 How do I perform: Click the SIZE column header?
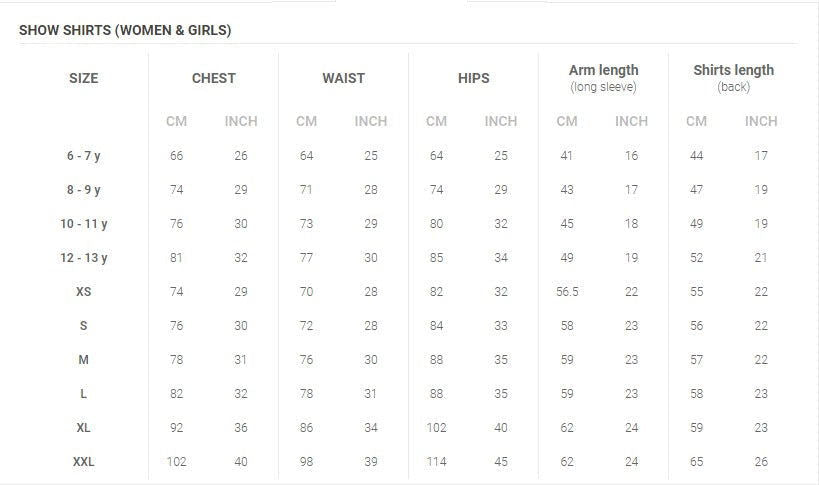point(84,78)
